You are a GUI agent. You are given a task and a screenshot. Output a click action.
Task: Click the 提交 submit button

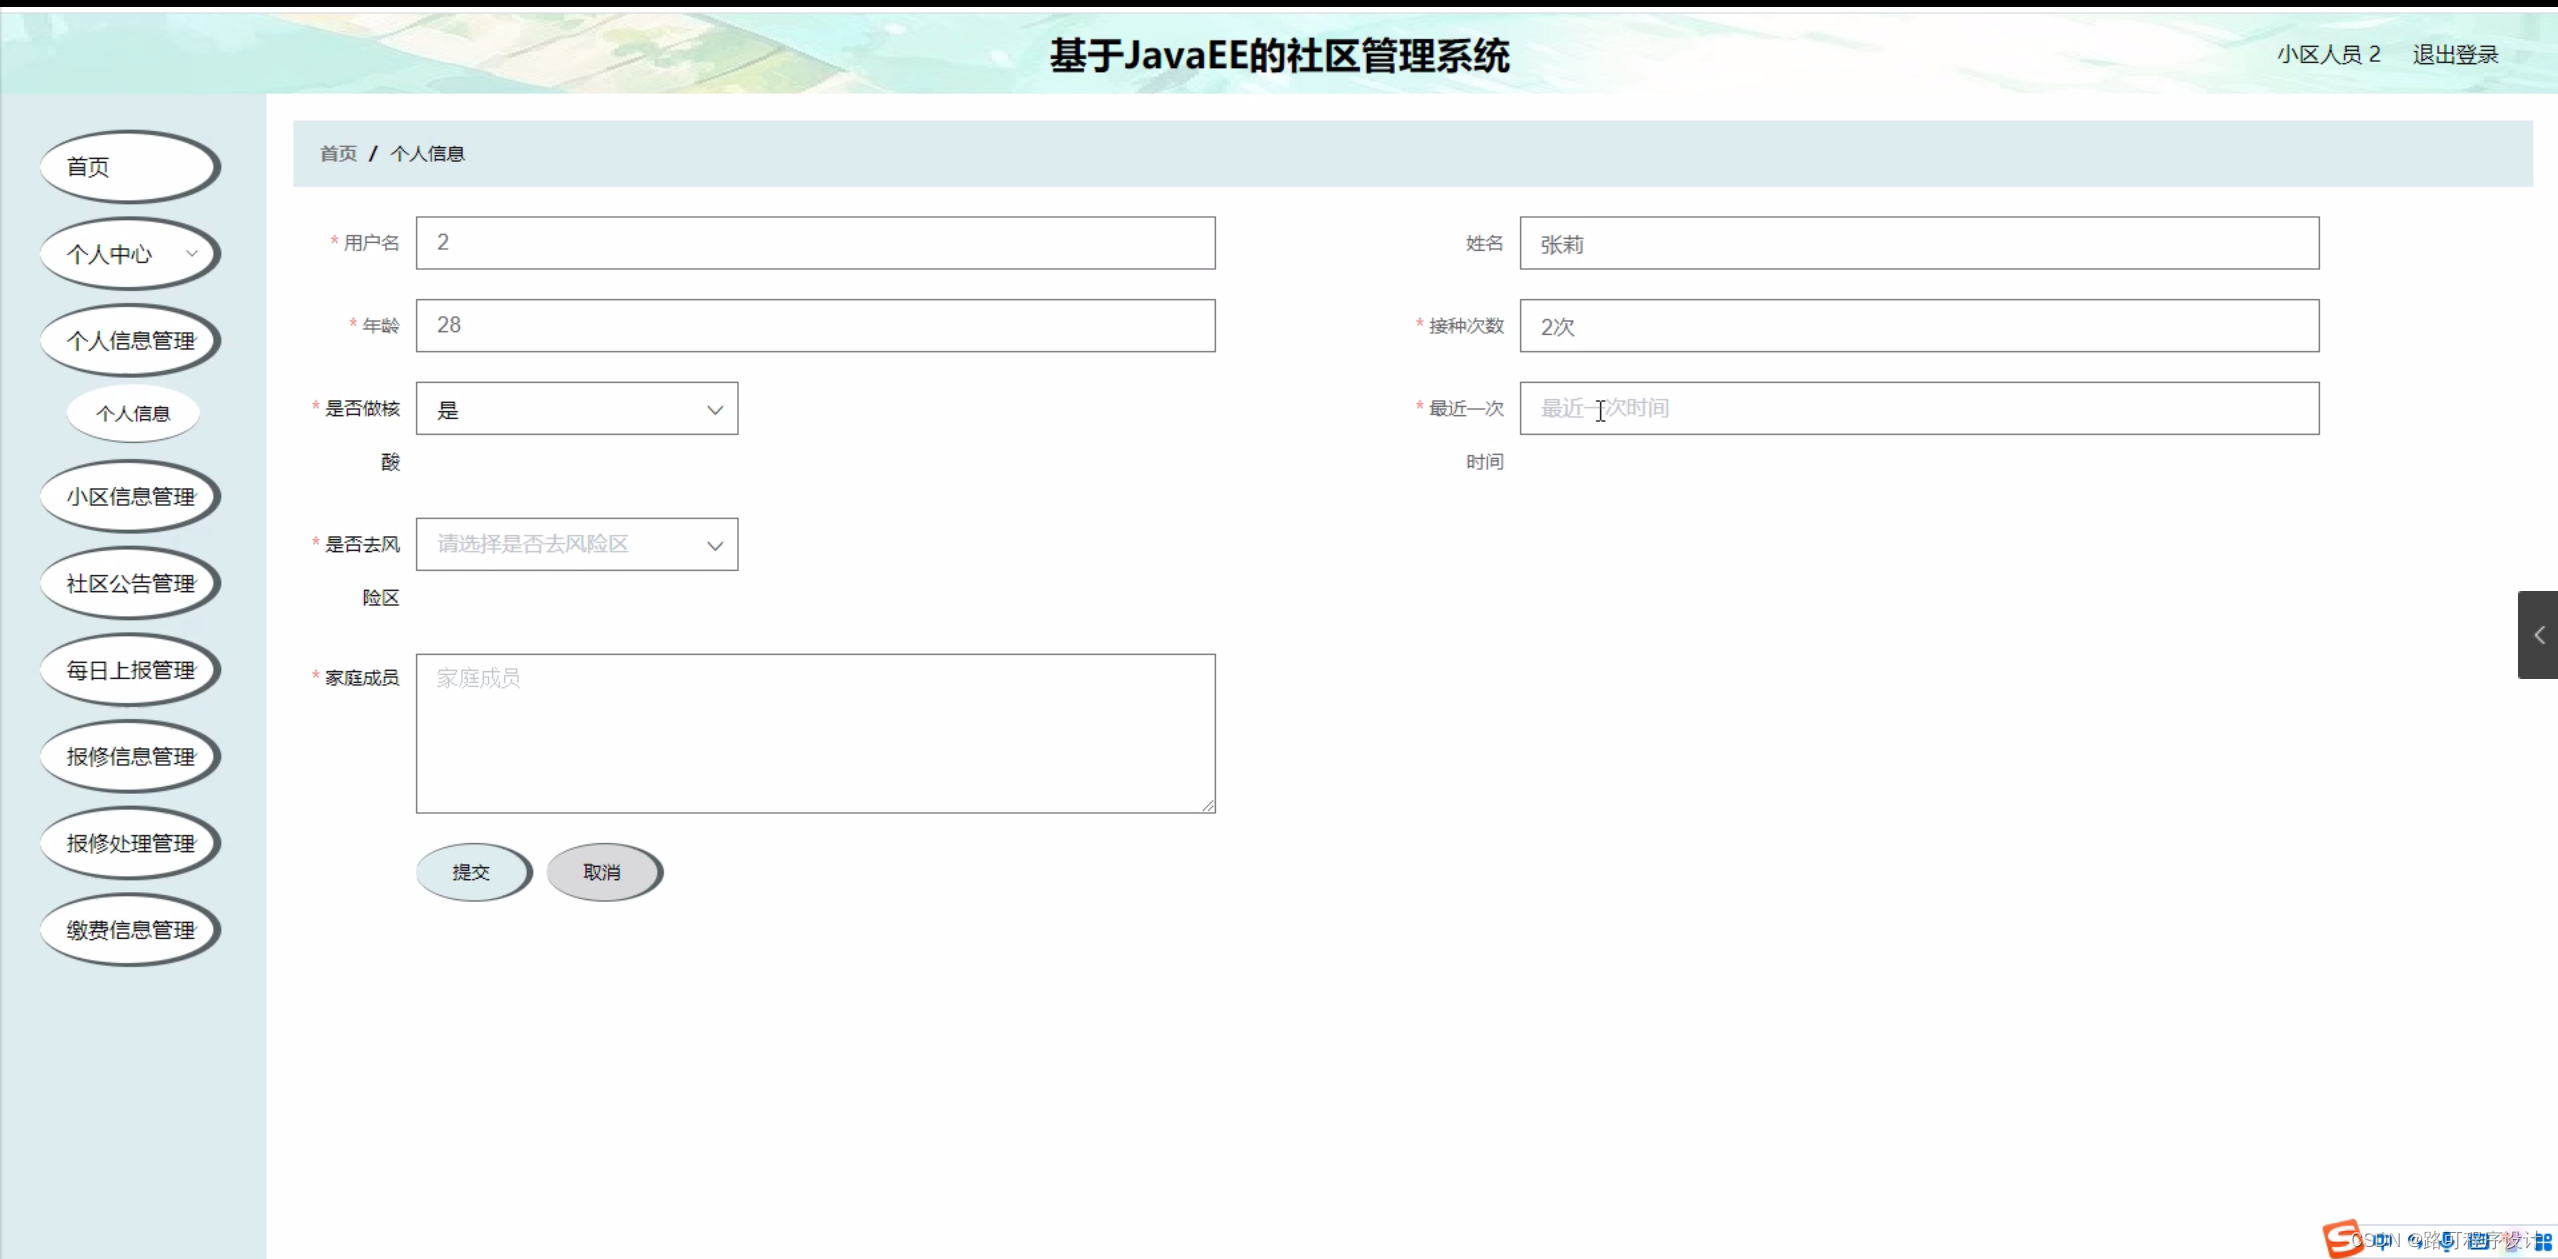(472, 872)
